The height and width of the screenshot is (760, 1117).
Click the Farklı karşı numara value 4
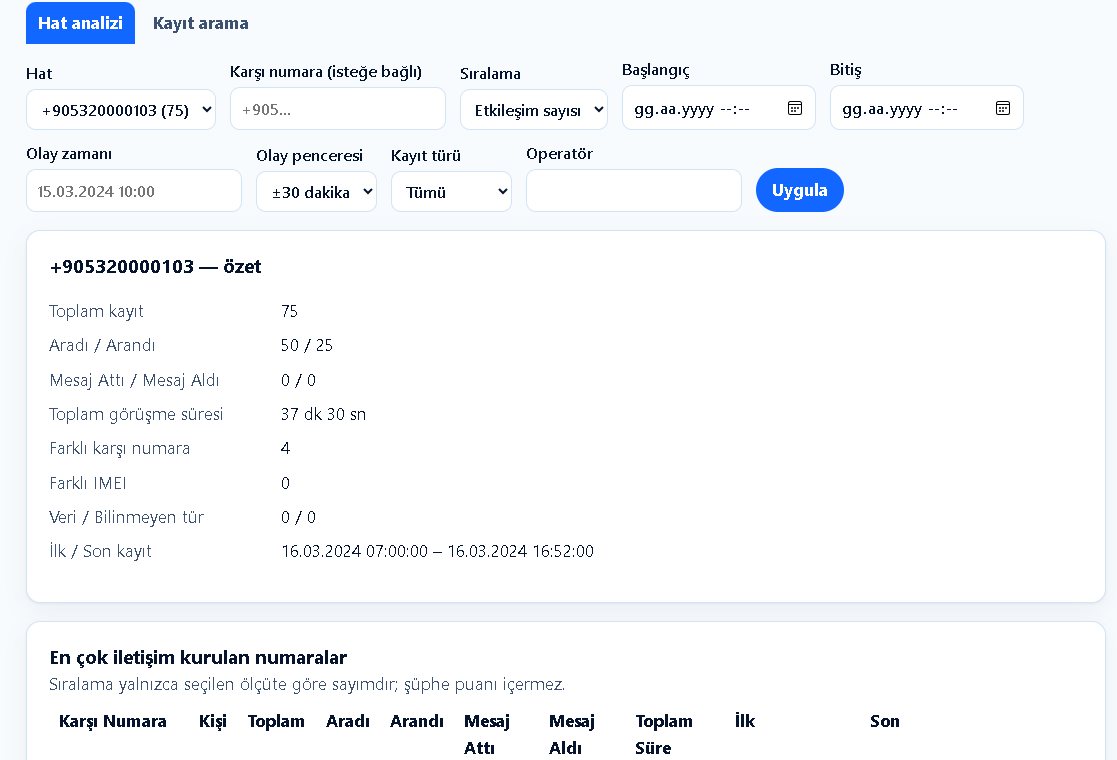click(x=286, y=448)
